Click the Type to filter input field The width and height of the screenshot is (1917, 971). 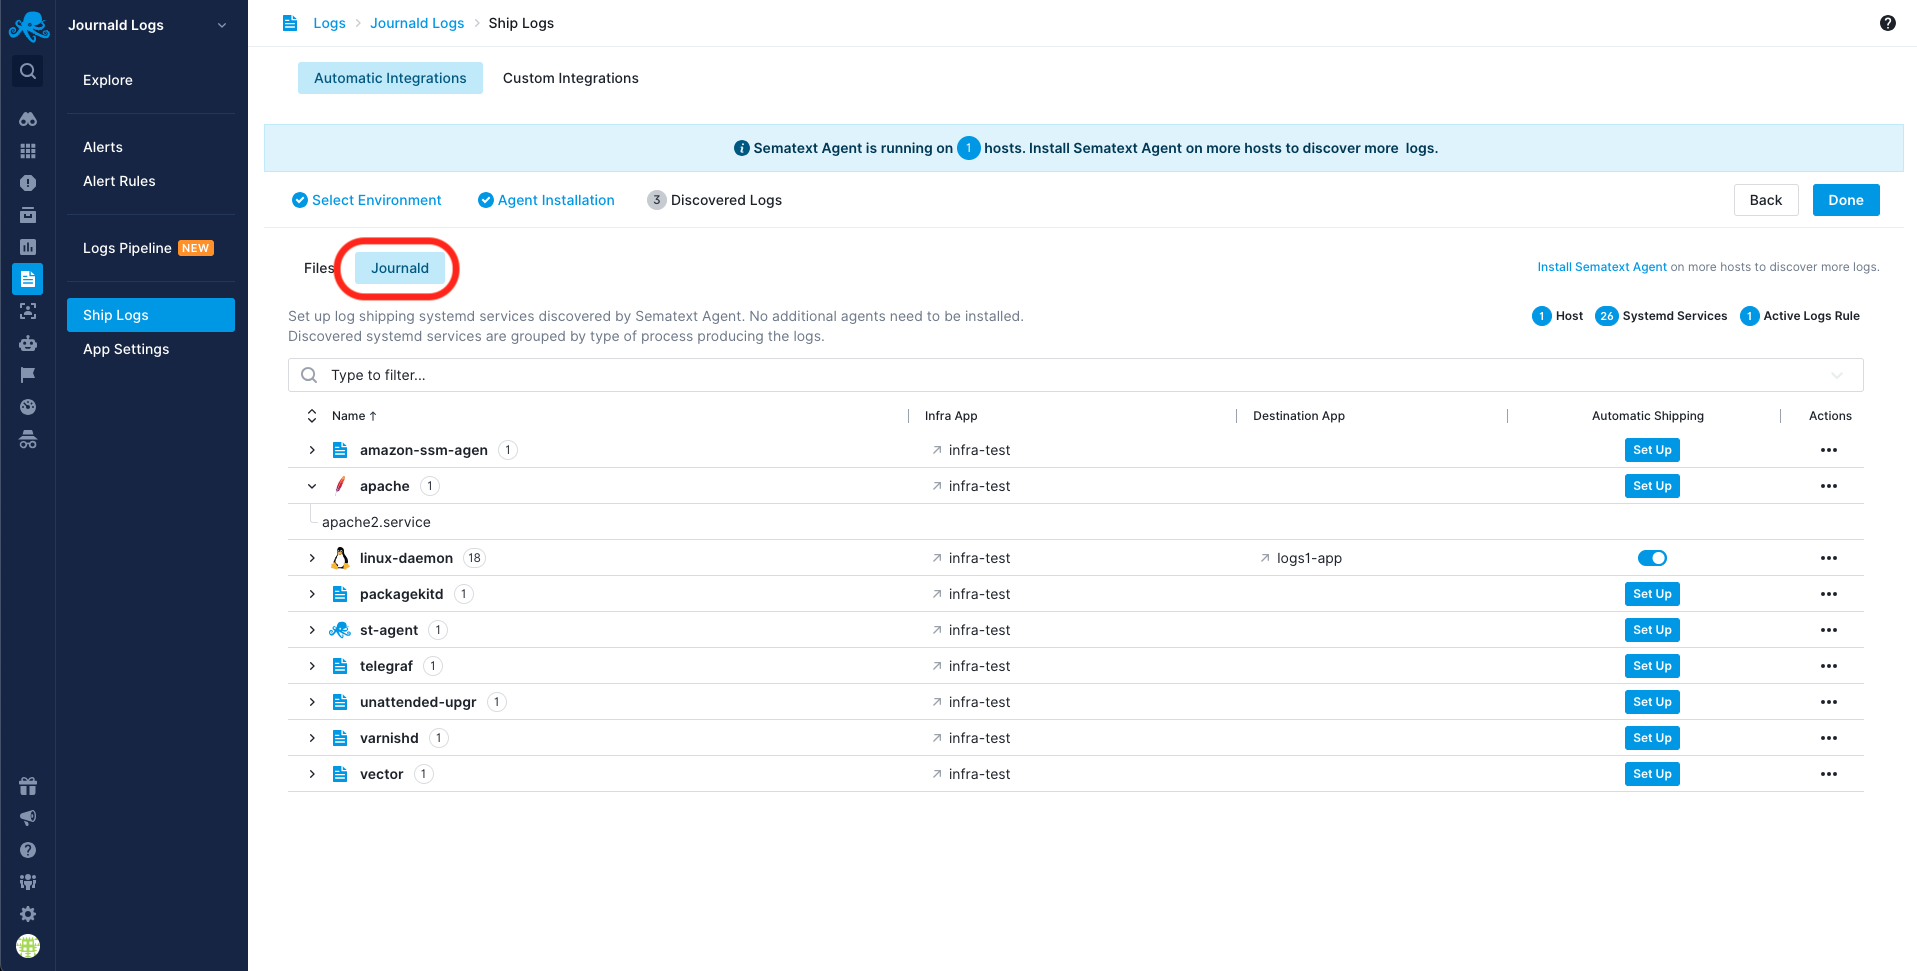coord(1075,375)
